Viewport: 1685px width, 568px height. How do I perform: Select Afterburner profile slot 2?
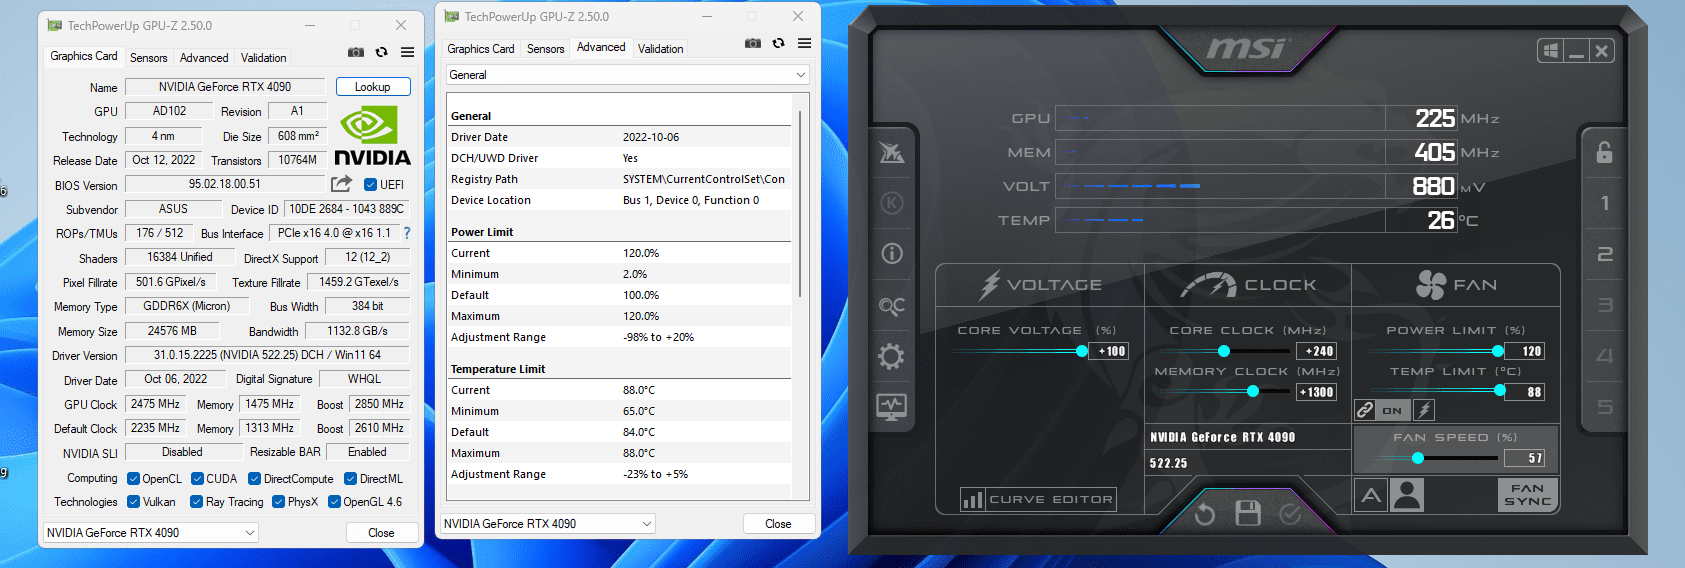(x=1604, y=254)
